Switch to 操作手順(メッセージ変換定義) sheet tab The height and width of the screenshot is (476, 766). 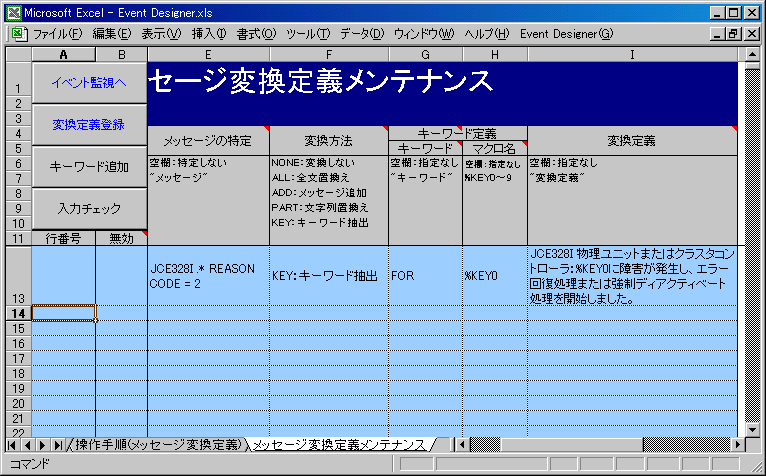(x=158, y=444)
